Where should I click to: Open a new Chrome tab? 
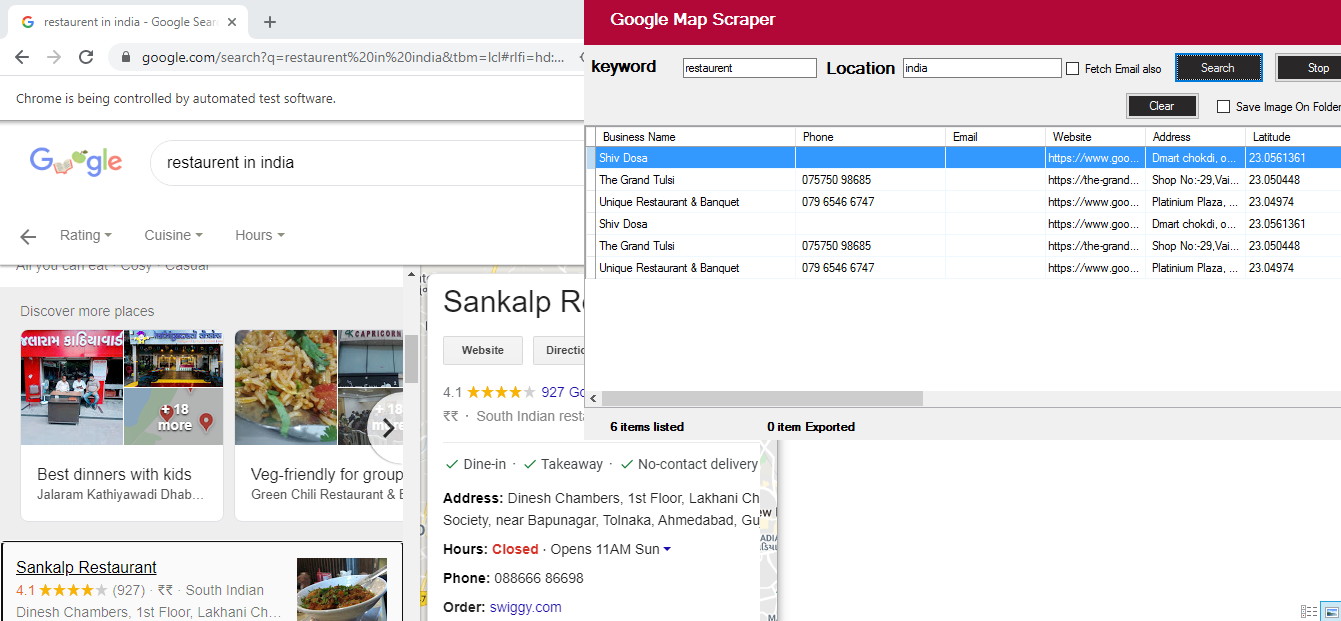(269, 22)
